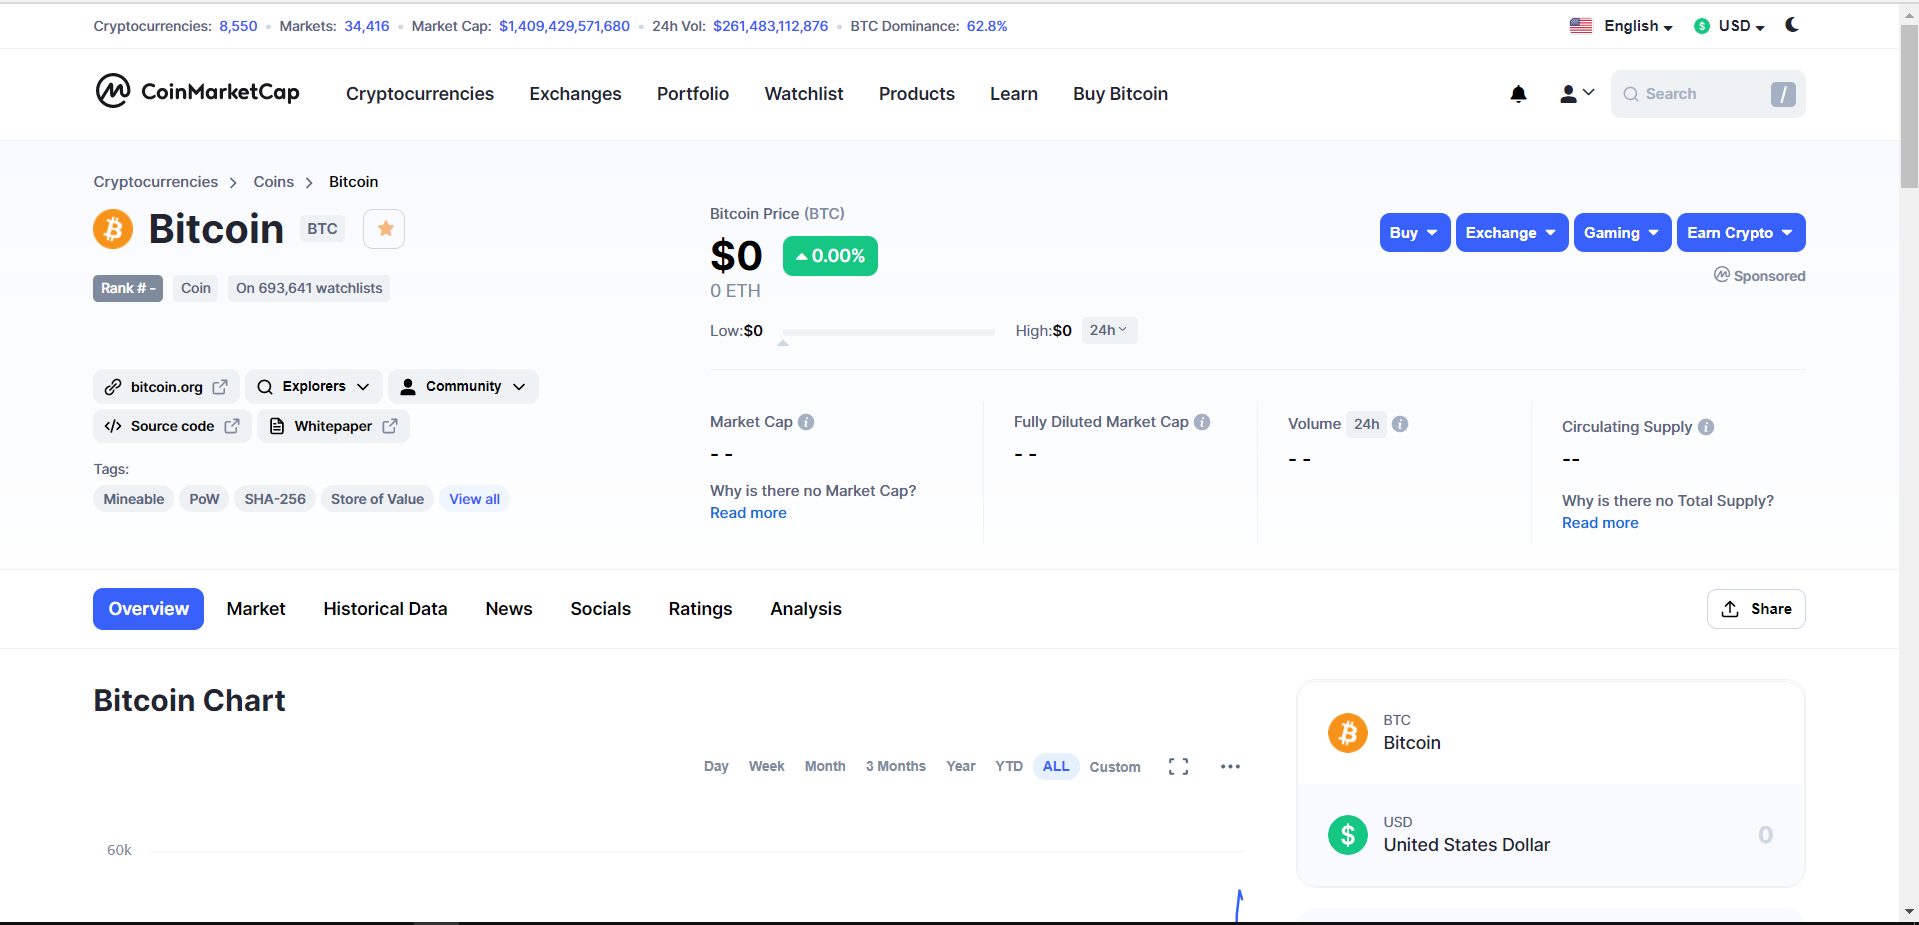The image size is (1919, 925).
Task: Click the US flag language icon
Action: 1581,26
